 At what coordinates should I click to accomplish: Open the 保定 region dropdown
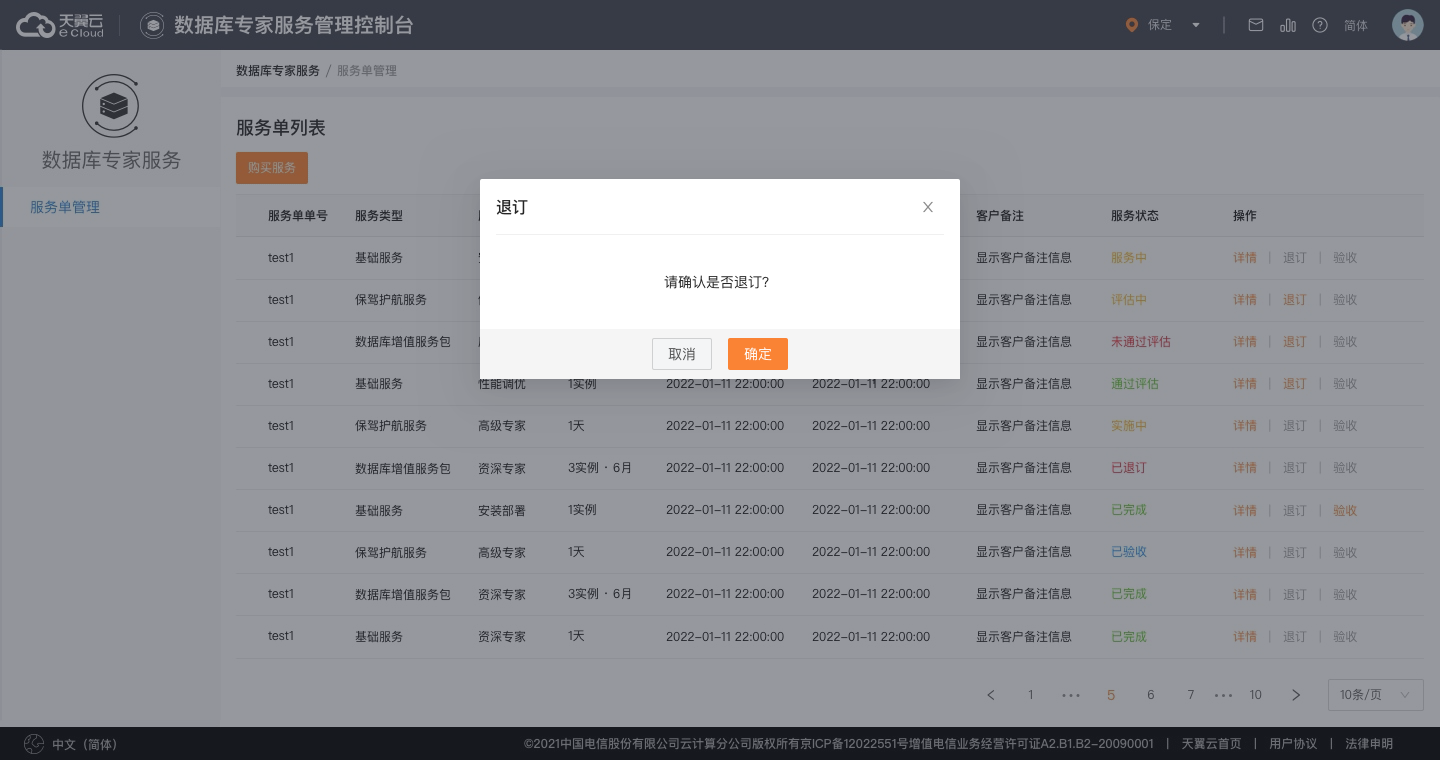(1163, 25)
